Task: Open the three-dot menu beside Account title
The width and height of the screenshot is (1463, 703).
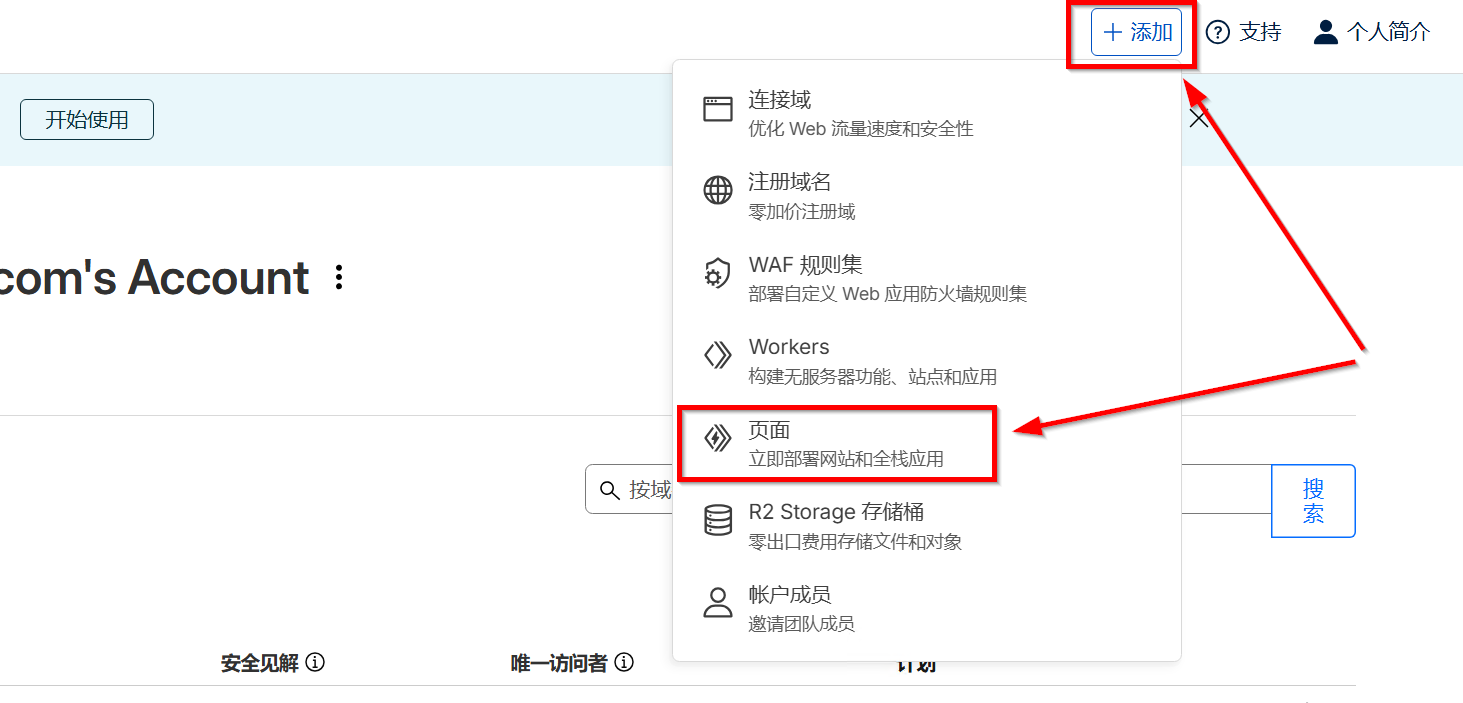Action: pyautogui.click(x=340, y=277)
